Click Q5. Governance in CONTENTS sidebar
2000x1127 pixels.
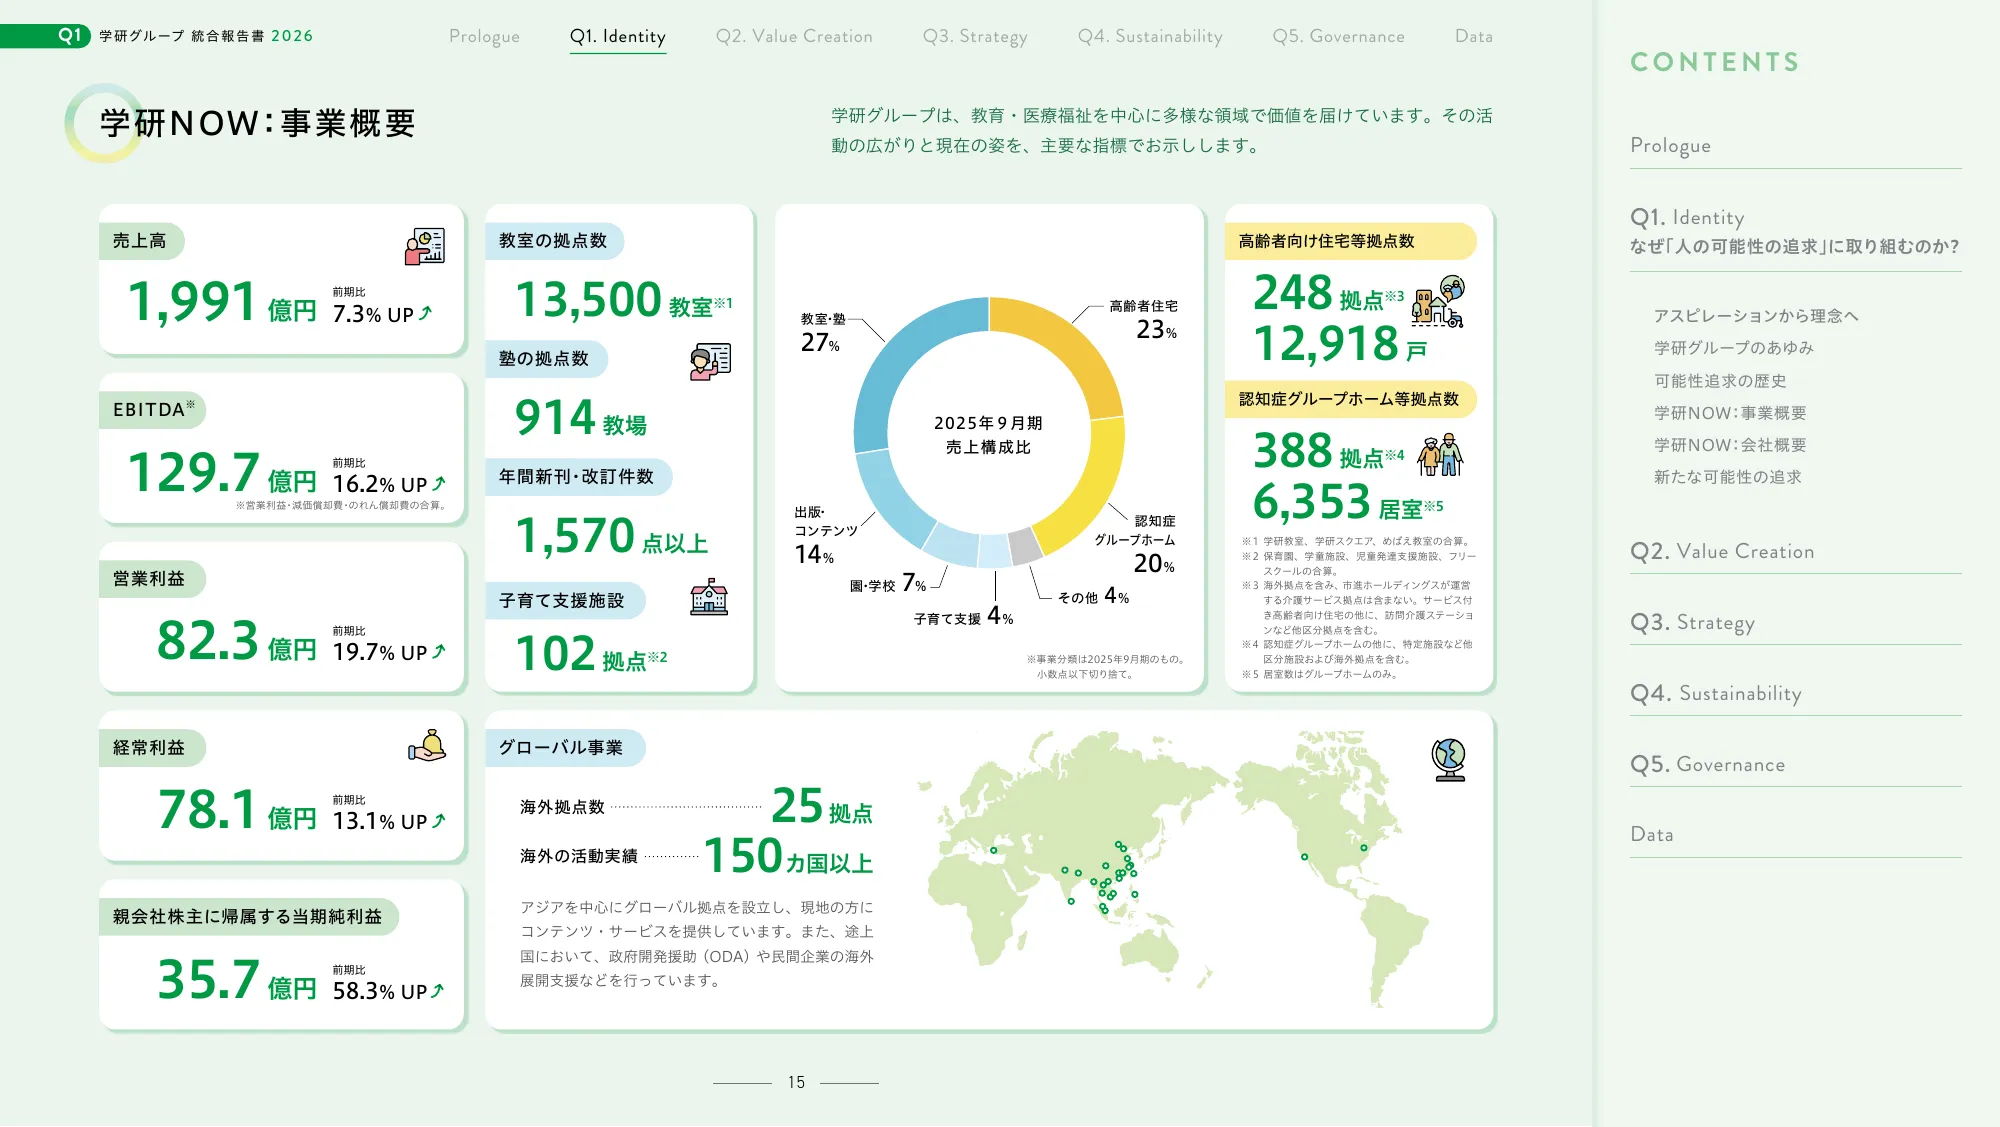[1707, 764]
